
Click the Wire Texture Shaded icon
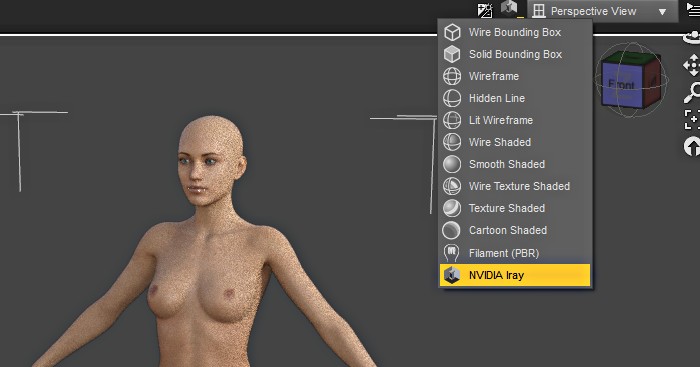pyautogui.click(x=452, y=186)
